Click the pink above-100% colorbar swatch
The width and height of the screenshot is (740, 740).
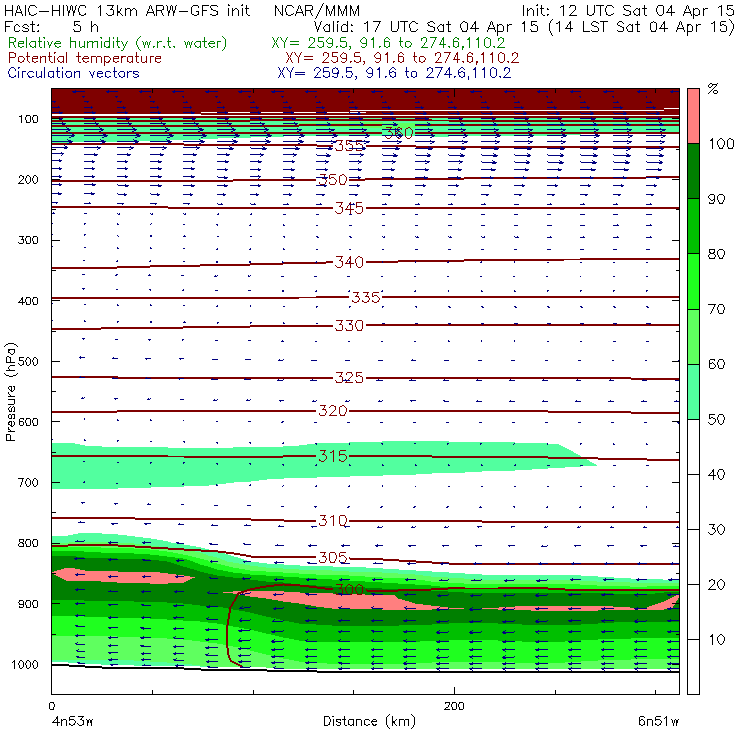693,116
